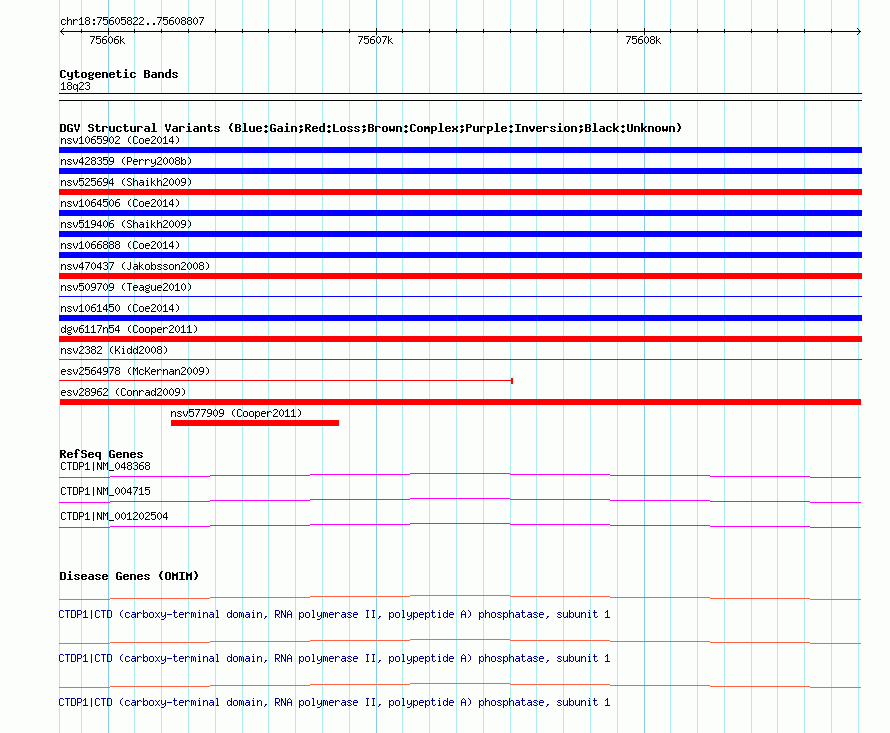
Task: Open the Disease Genes (OMIM) heading
Action: [x=129, y=576]
